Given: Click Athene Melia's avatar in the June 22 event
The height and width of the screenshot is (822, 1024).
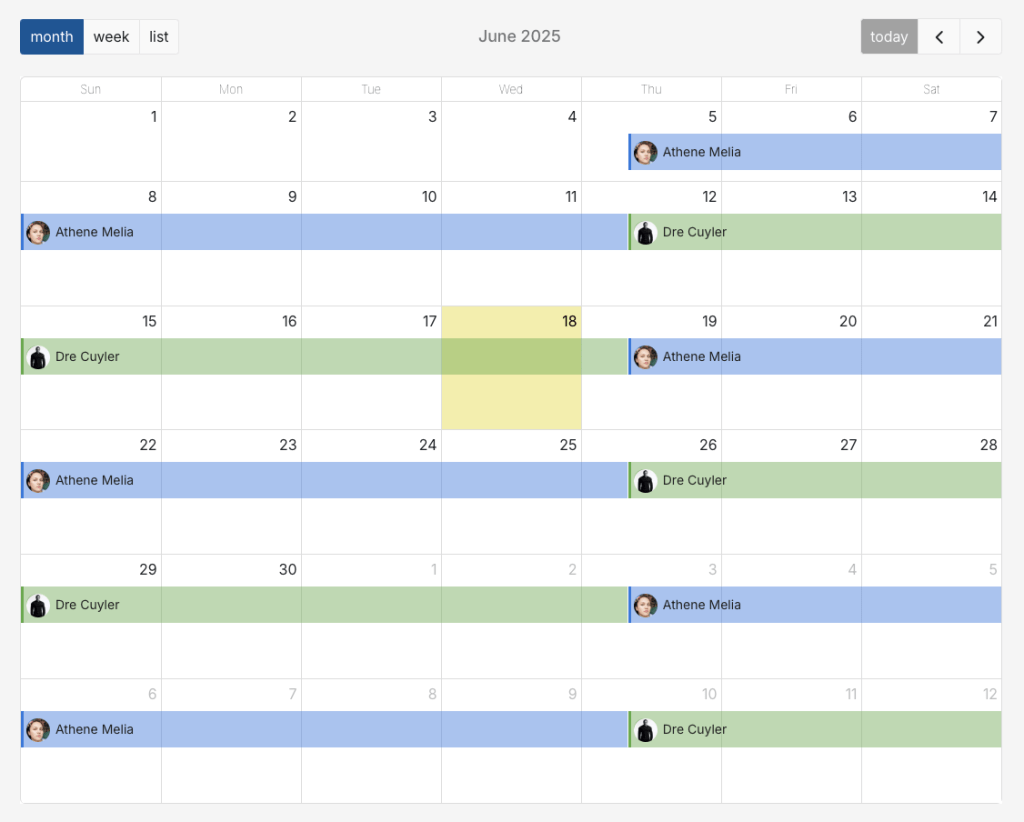Looking at the screenshot, I should click(37, 480).
